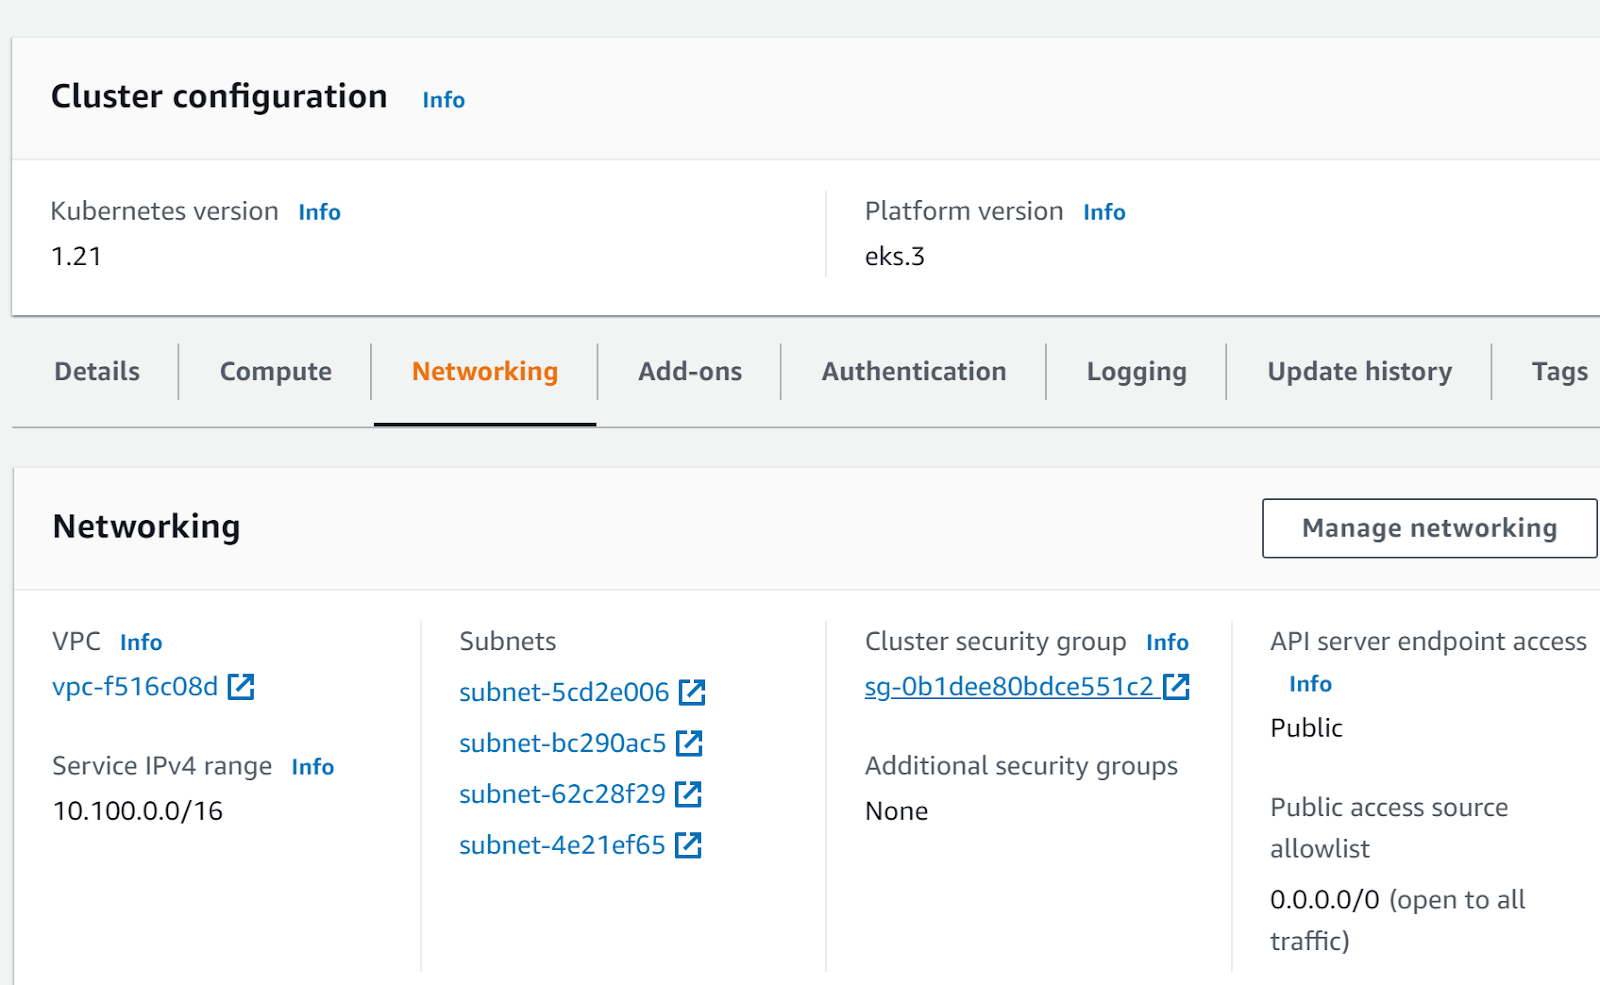Click external link icon beside subnet-4e21ef65

[x=688, y=845]
